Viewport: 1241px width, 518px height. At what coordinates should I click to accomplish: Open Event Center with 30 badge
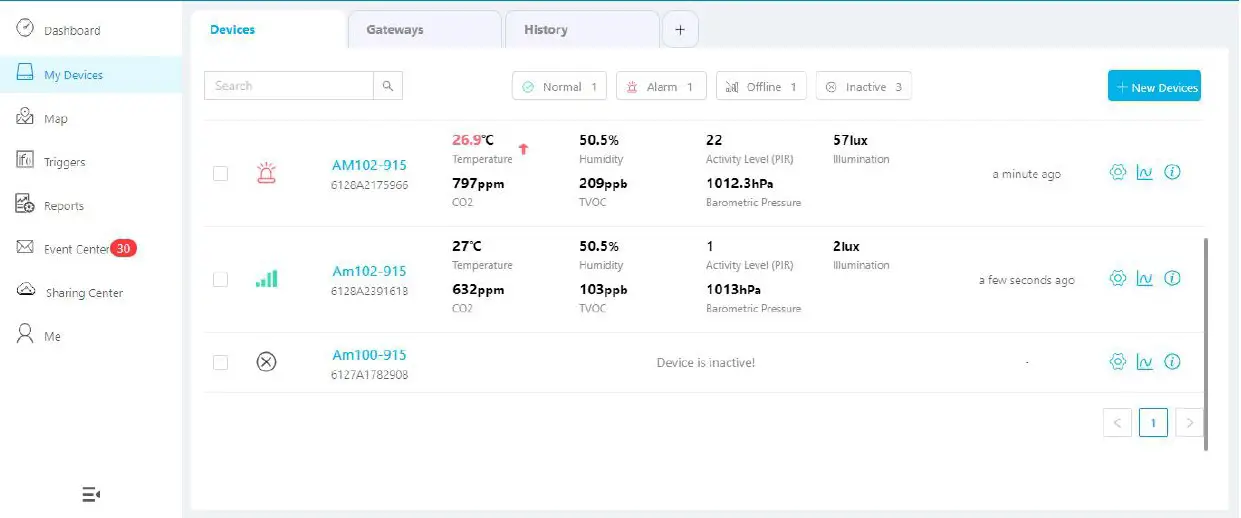pyautogui.click(x=76, y=249)
